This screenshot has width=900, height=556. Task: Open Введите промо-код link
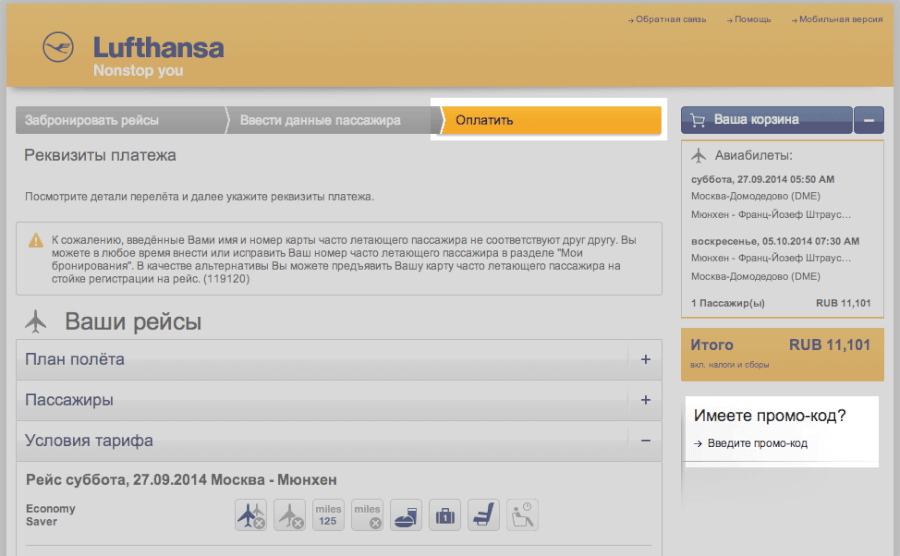pyautogui.click(x=756, y=443)
